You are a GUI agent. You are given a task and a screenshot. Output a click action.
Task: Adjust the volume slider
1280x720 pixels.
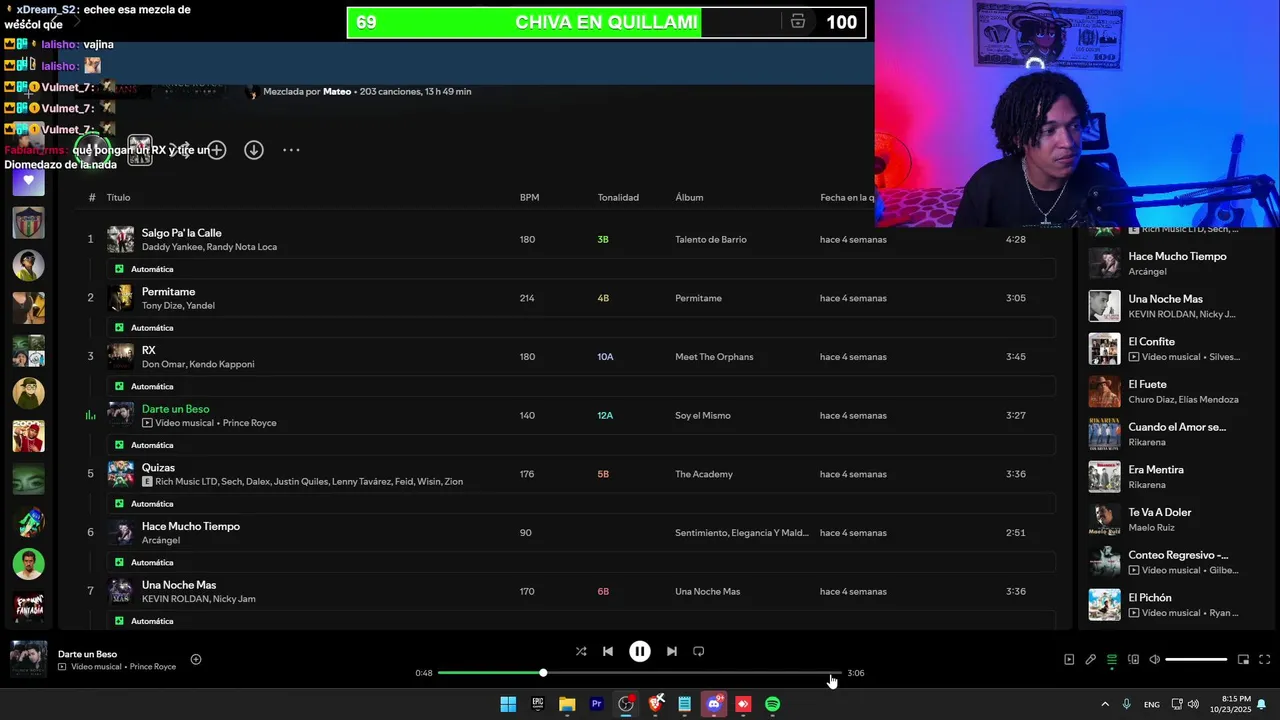tap(1196, 660)
